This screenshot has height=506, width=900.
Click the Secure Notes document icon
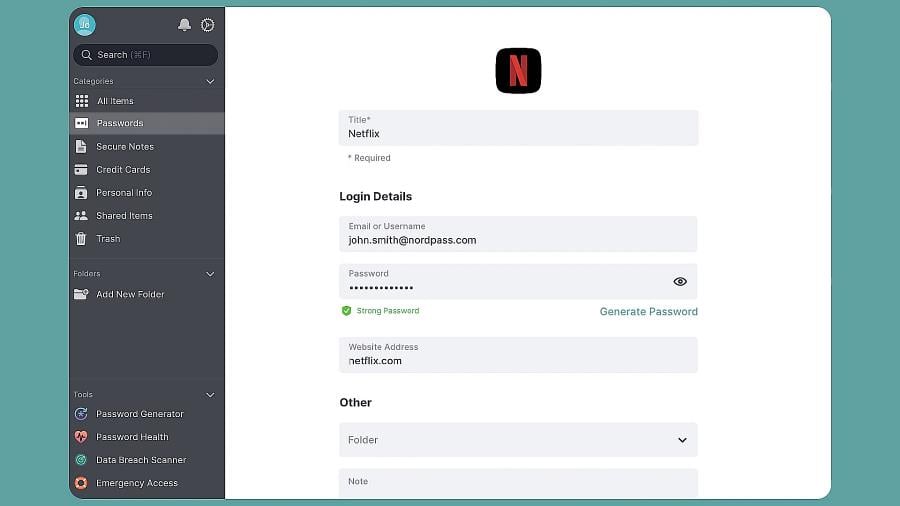(x=81, y=146)
